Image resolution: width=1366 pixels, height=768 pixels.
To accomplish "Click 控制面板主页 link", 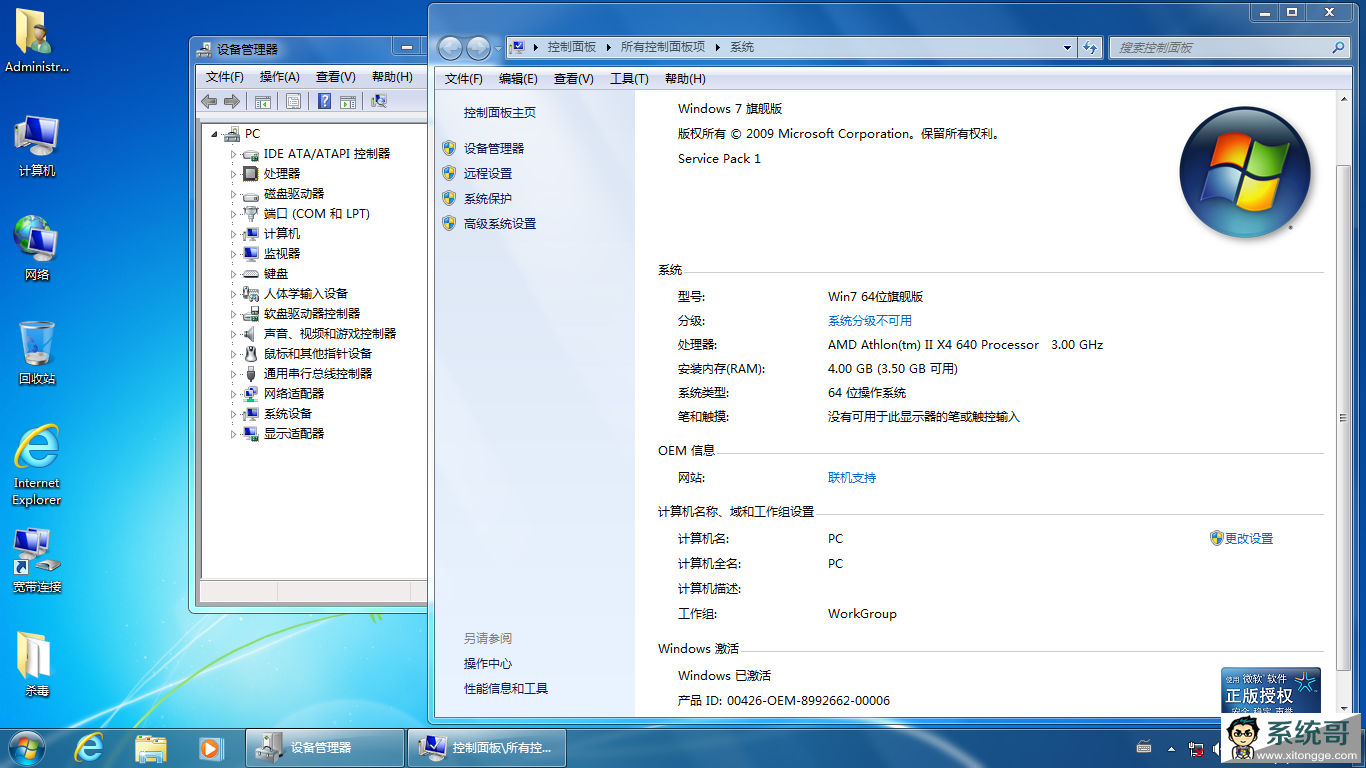I will (x=500, y=113).
